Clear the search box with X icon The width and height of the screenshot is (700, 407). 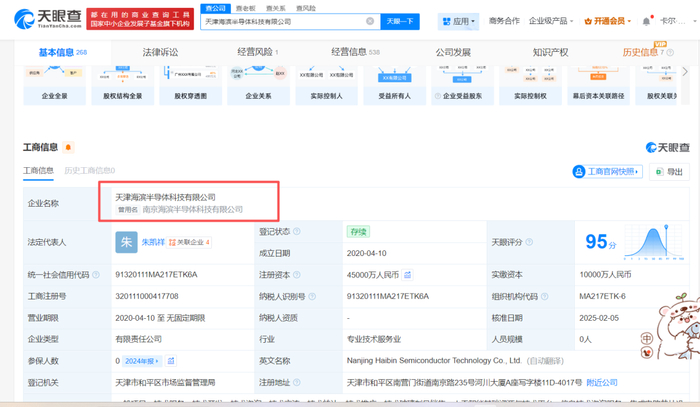coord(369,21)
